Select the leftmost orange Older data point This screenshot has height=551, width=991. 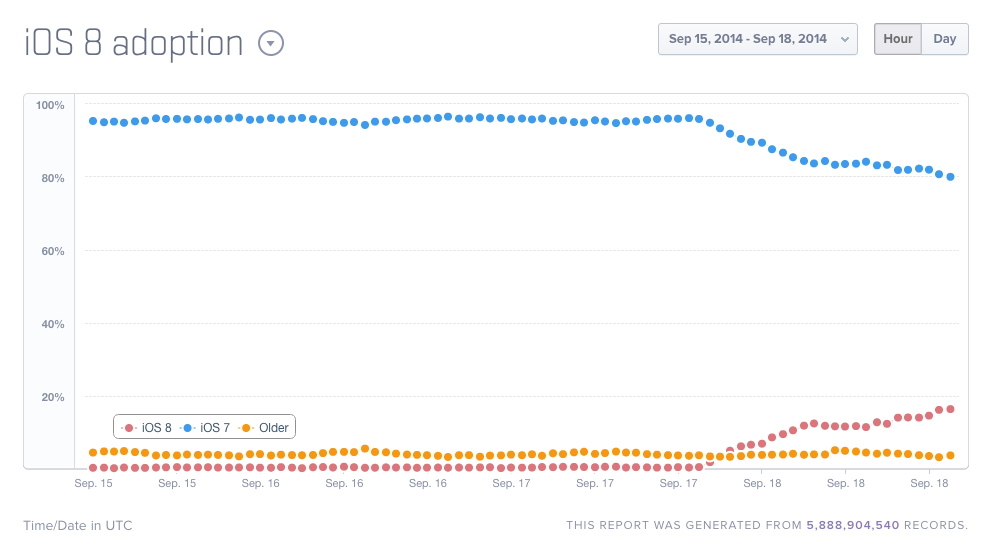pos(93,452)
